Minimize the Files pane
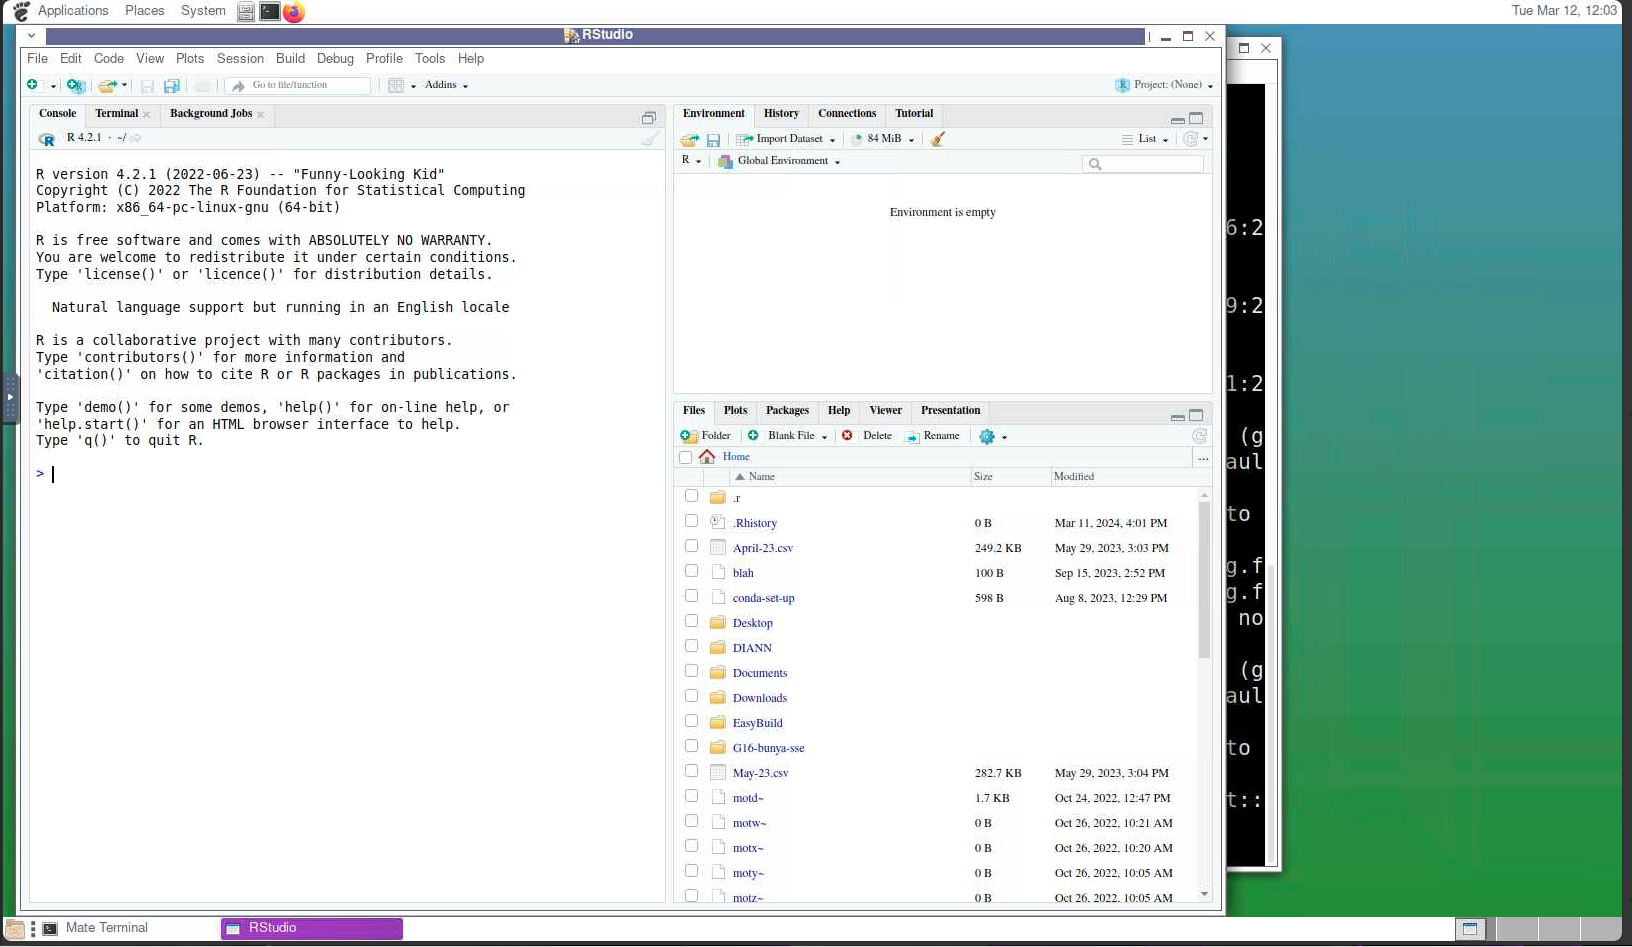Image resolution: width=1632 pixels, height=947 pixels. tap(1177, 416)
